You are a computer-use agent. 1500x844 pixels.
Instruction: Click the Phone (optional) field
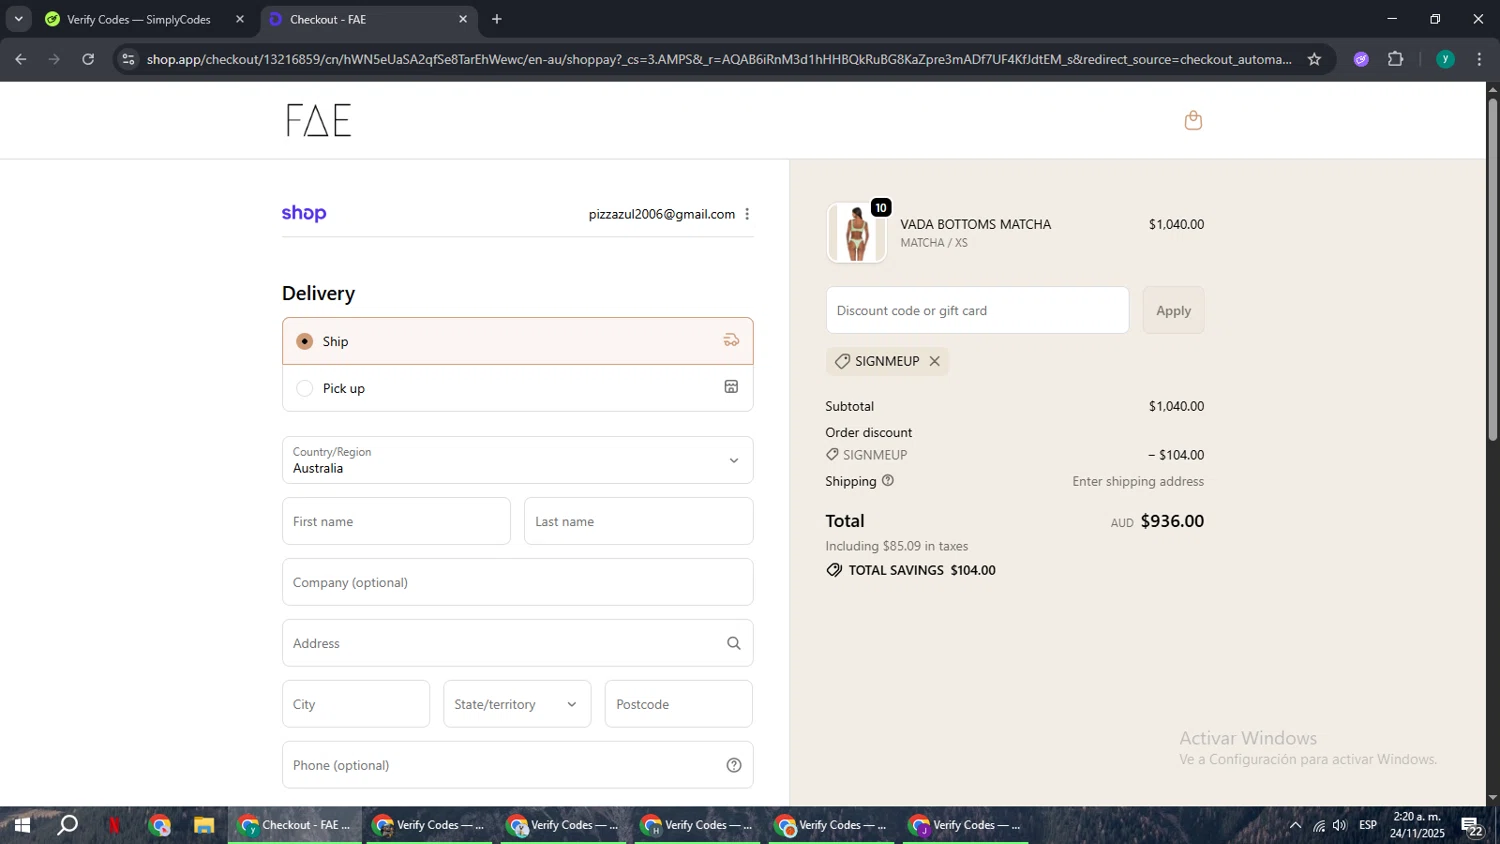(x=517, y=765)
